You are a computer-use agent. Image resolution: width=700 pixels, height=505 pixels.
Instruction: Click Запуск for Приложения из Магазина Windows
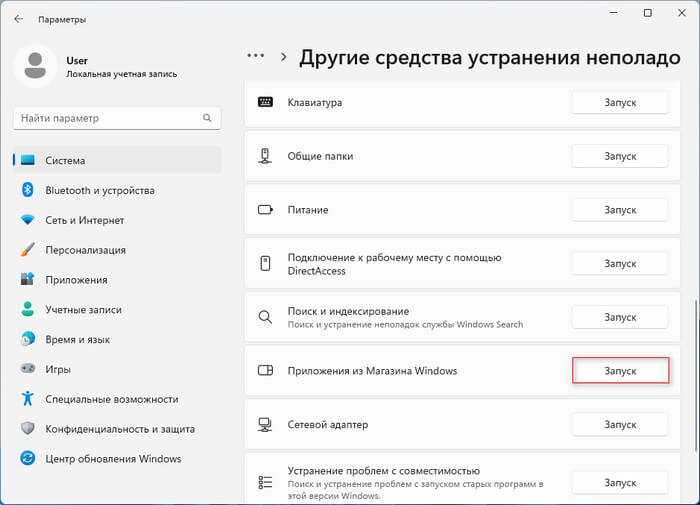coord(620,371)
